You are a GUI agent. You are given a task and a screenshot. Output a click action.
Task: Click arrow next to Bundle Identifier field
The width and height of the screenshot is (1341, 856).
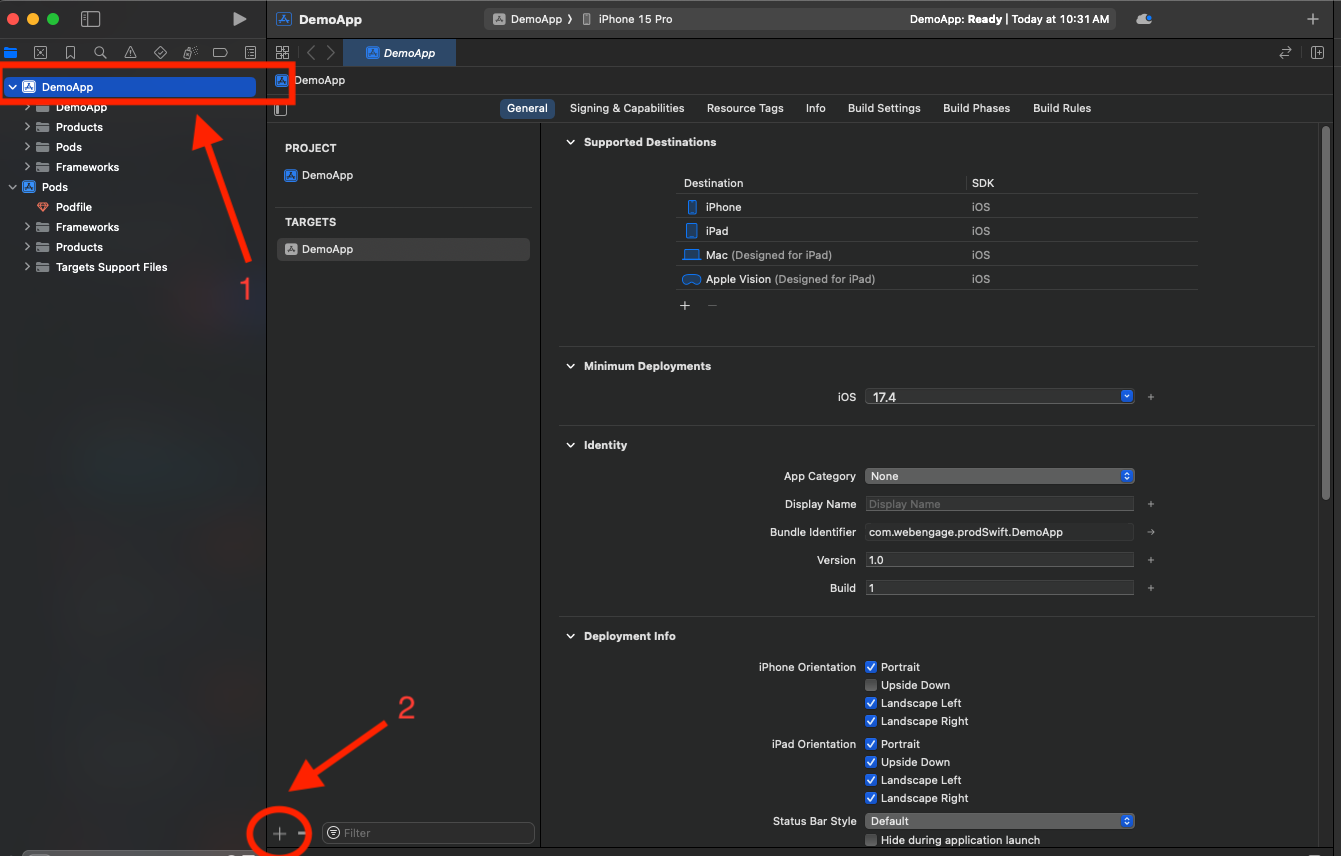(x=1151, y=532)
